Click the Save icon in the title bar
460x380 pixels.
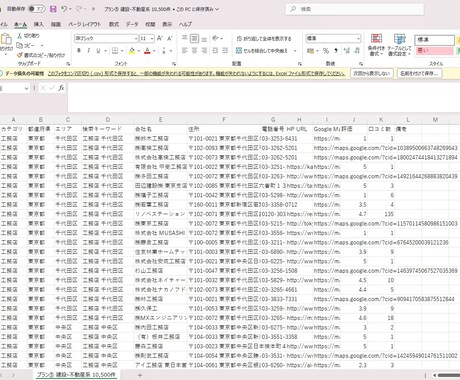click(53, 9)
